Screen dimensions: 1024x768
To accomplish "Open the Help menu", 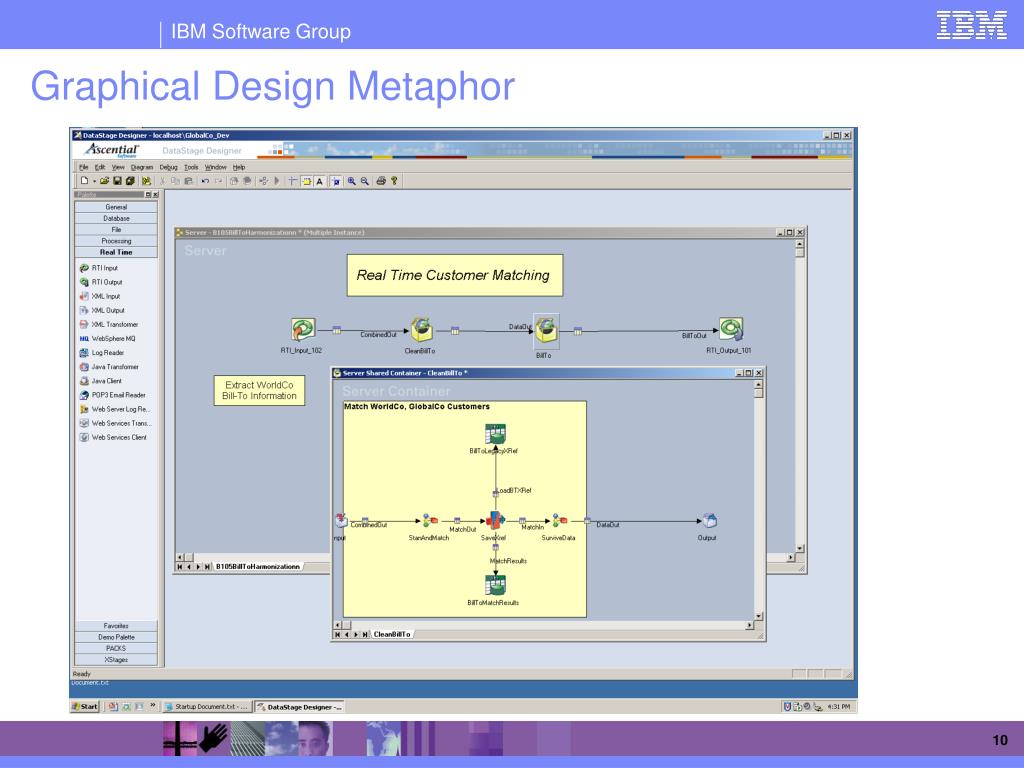I will pos(239,167).
